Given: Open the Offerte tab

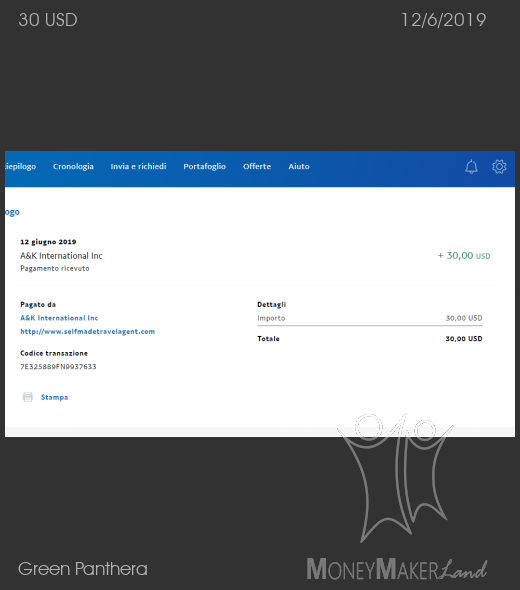Looking at the screenshot, I should [x=257, y=166].
